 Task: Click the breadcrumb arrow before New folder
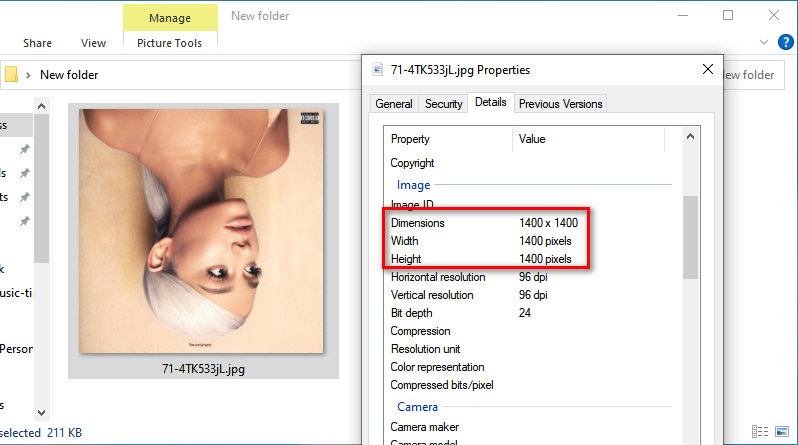[x=29, y=75]
